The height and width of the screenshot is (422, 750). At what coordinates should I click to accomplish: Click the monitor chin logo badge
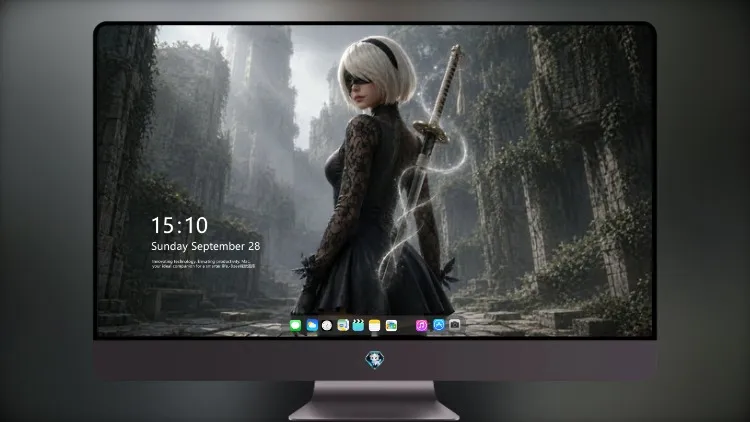375,360
